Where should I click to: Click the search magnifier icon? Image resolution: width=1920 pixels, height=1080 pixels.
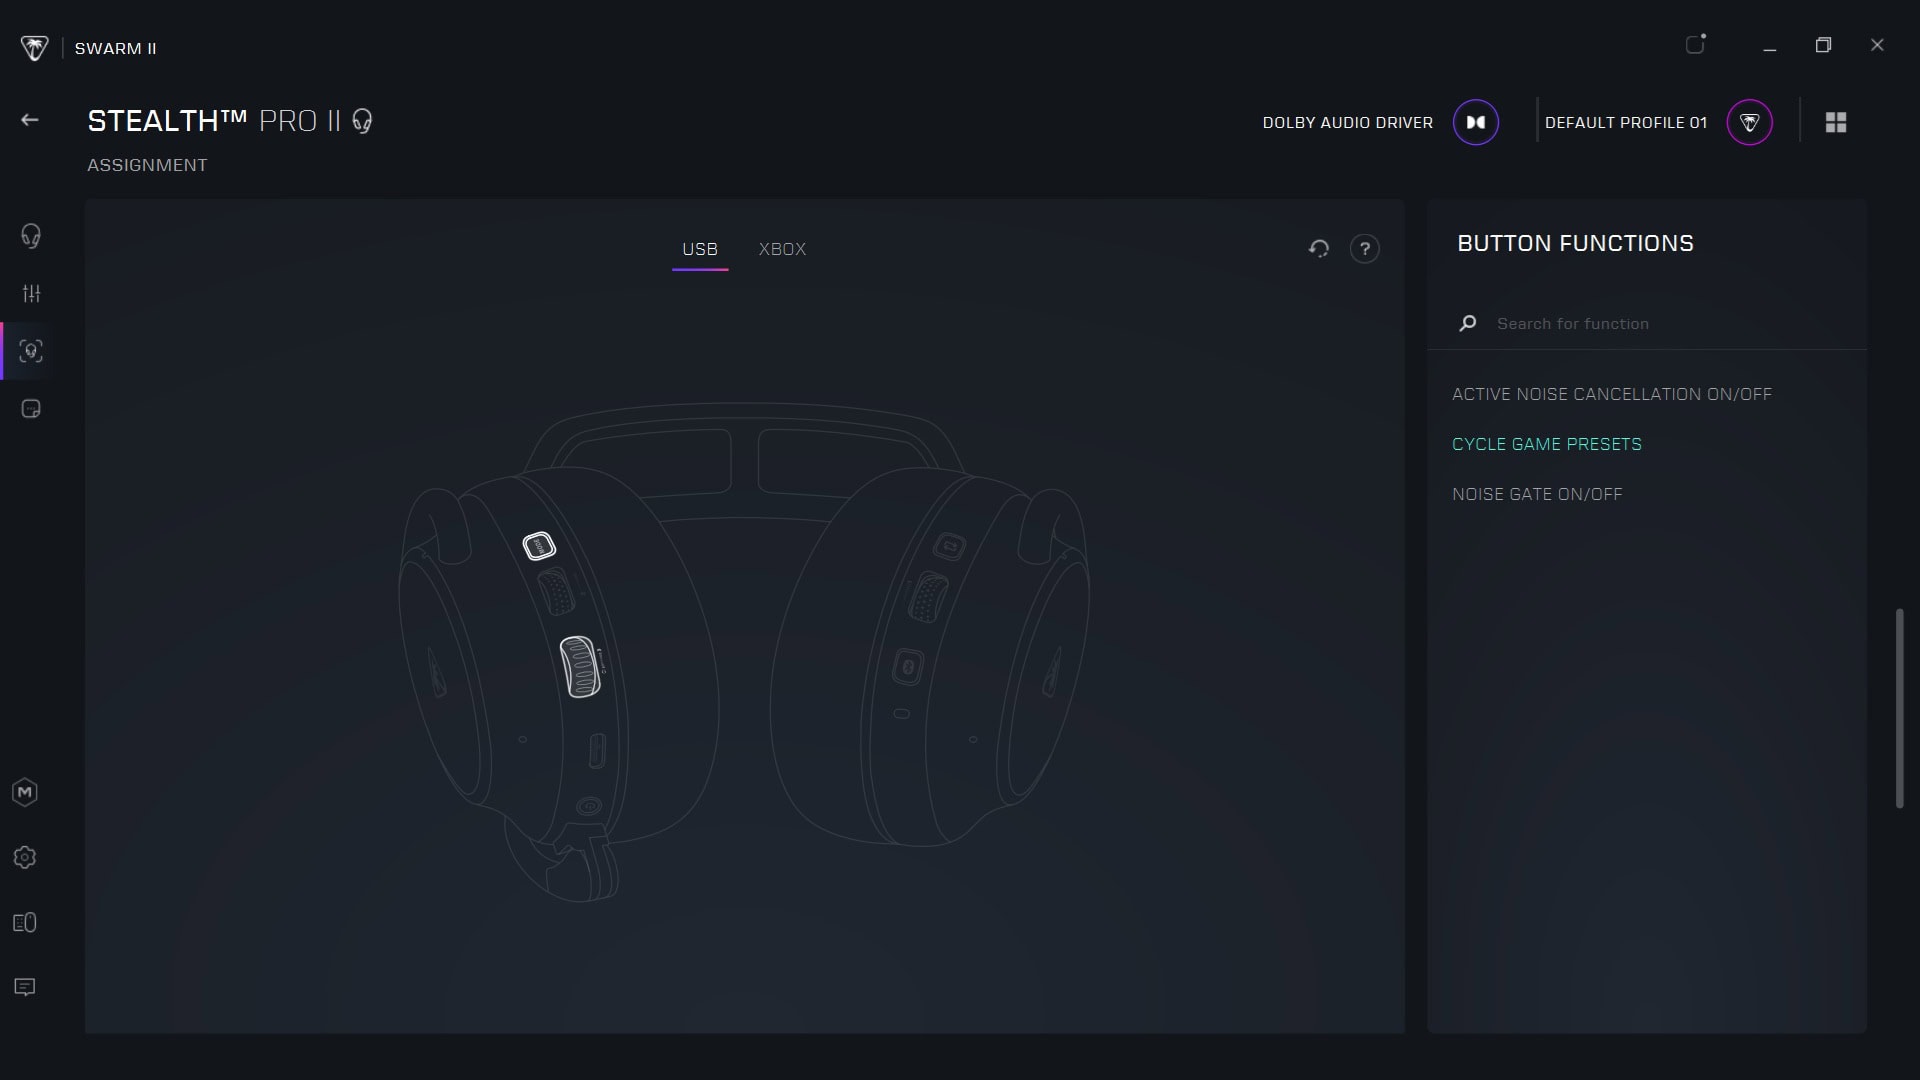click(1468, 323)
